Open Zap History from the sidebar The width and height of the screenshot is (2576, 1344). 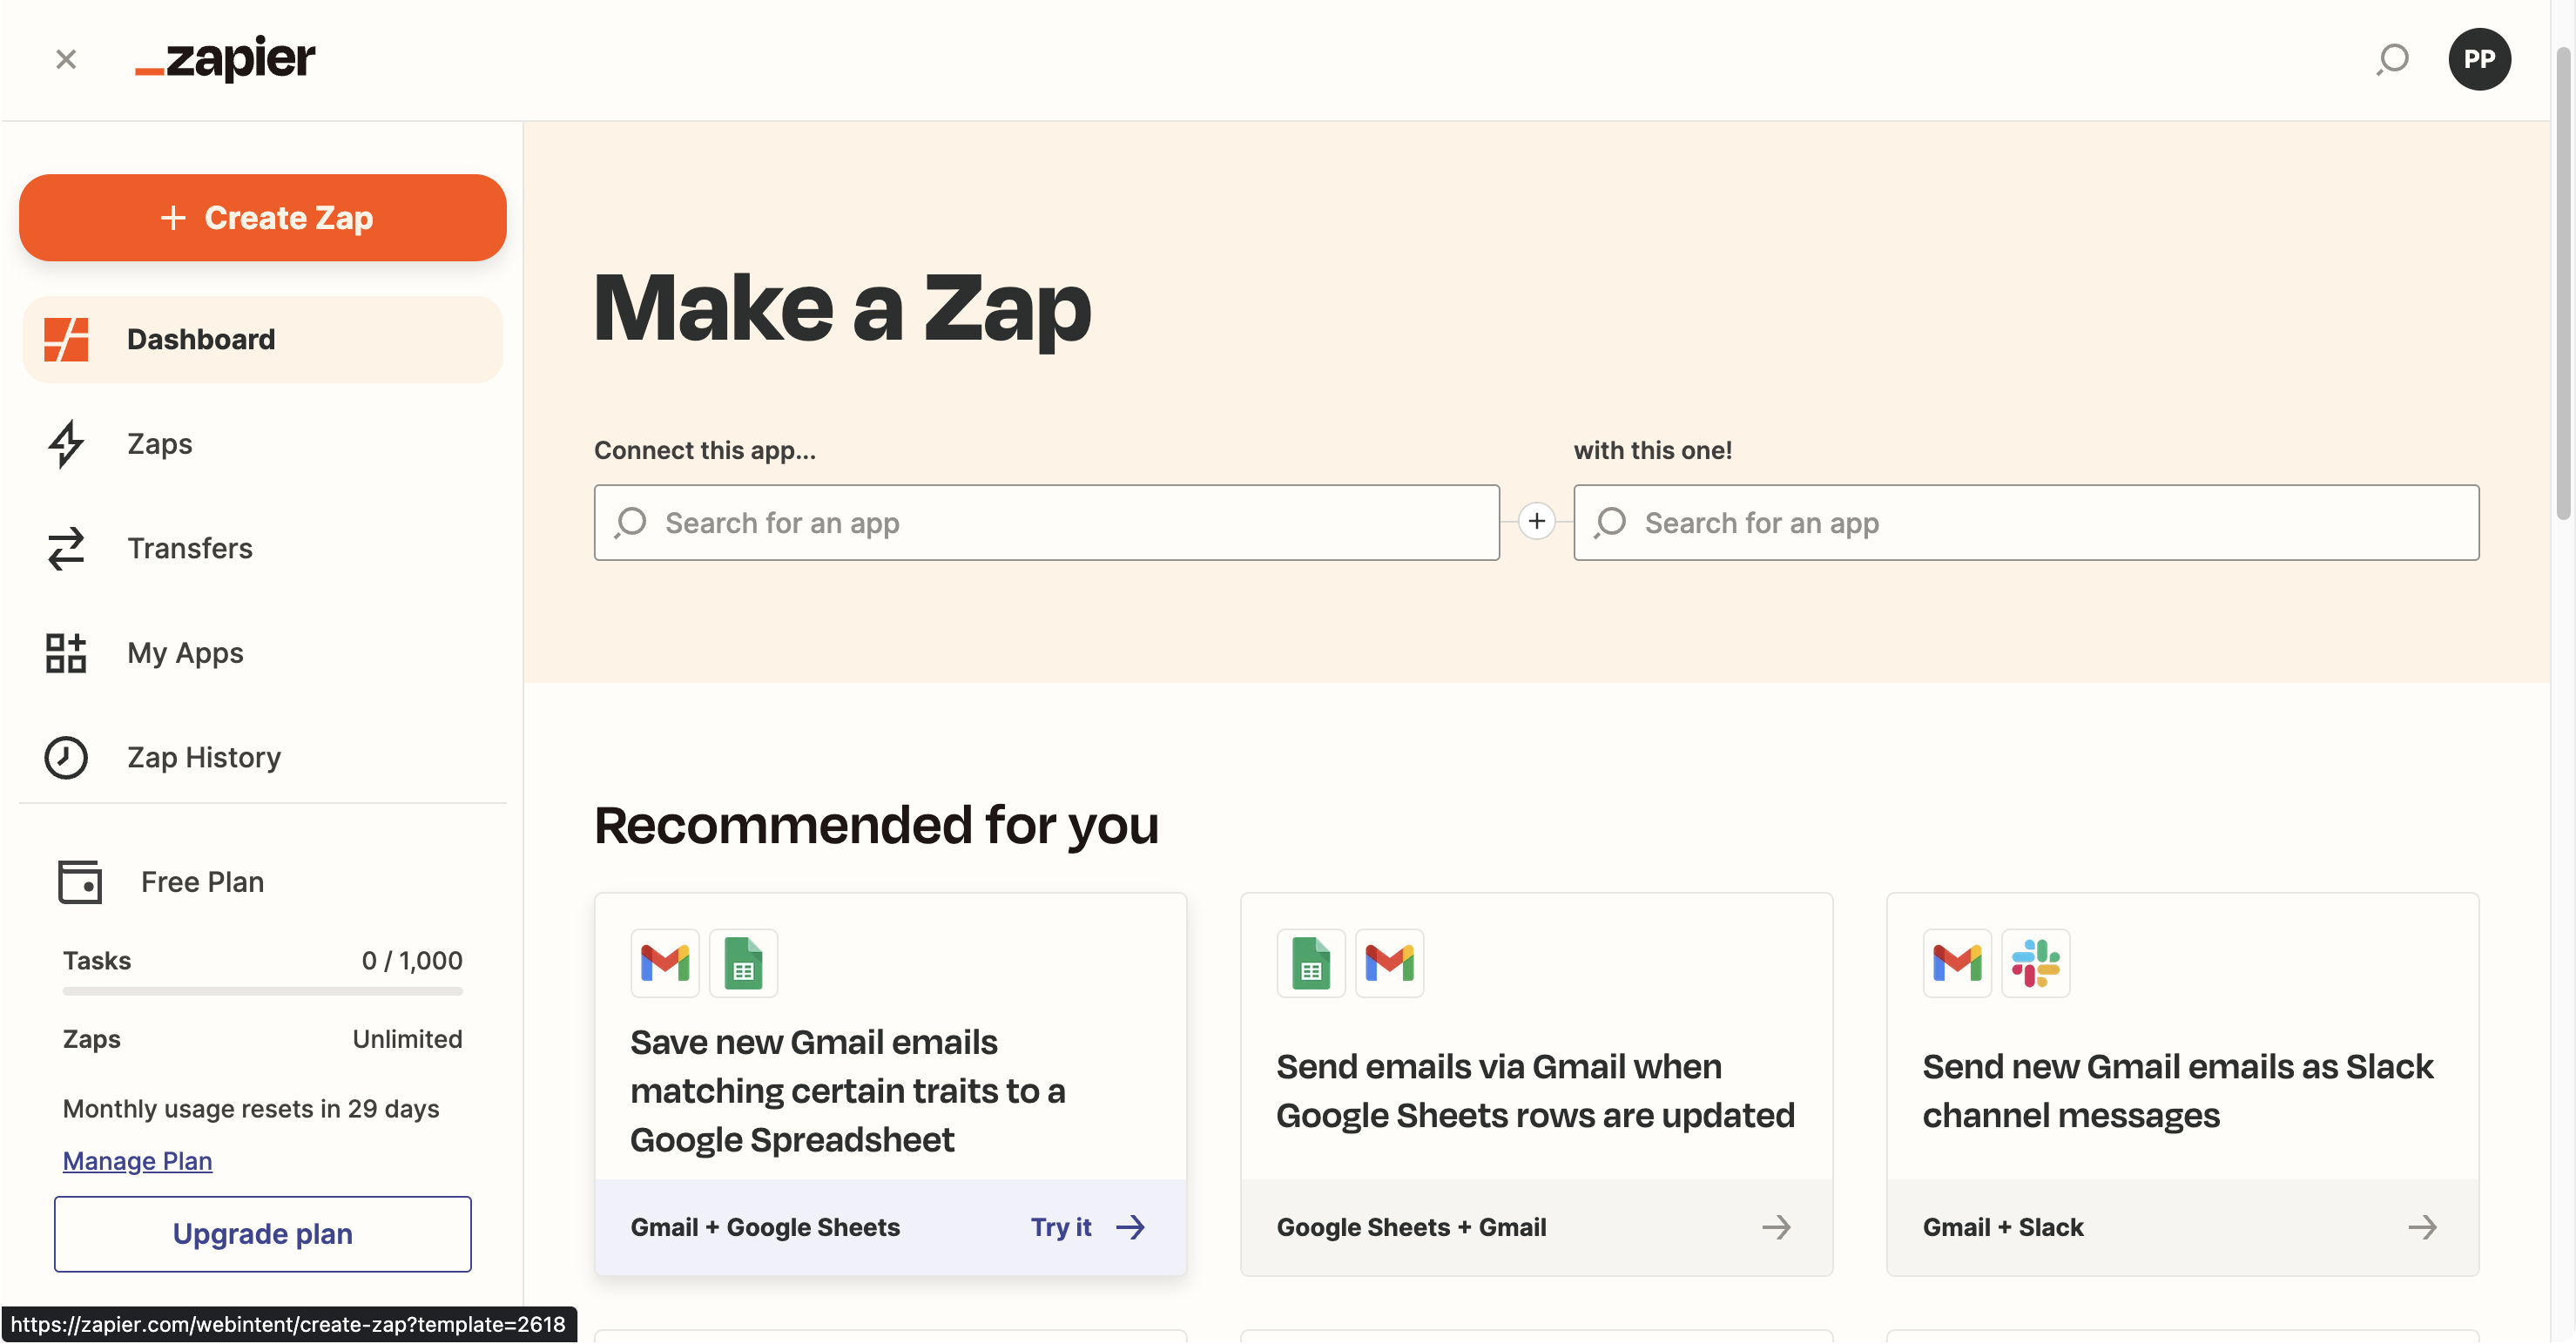pos(204,758)
